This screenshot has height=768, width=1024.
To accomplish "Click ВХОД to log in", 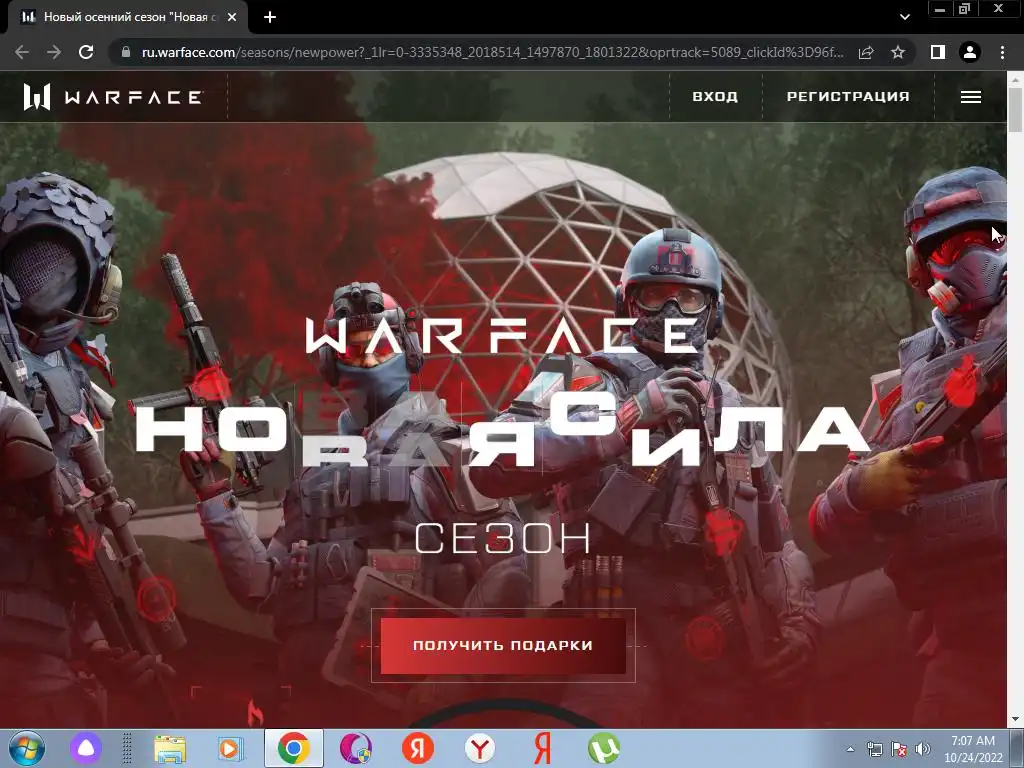I will [x=715, y=97].
